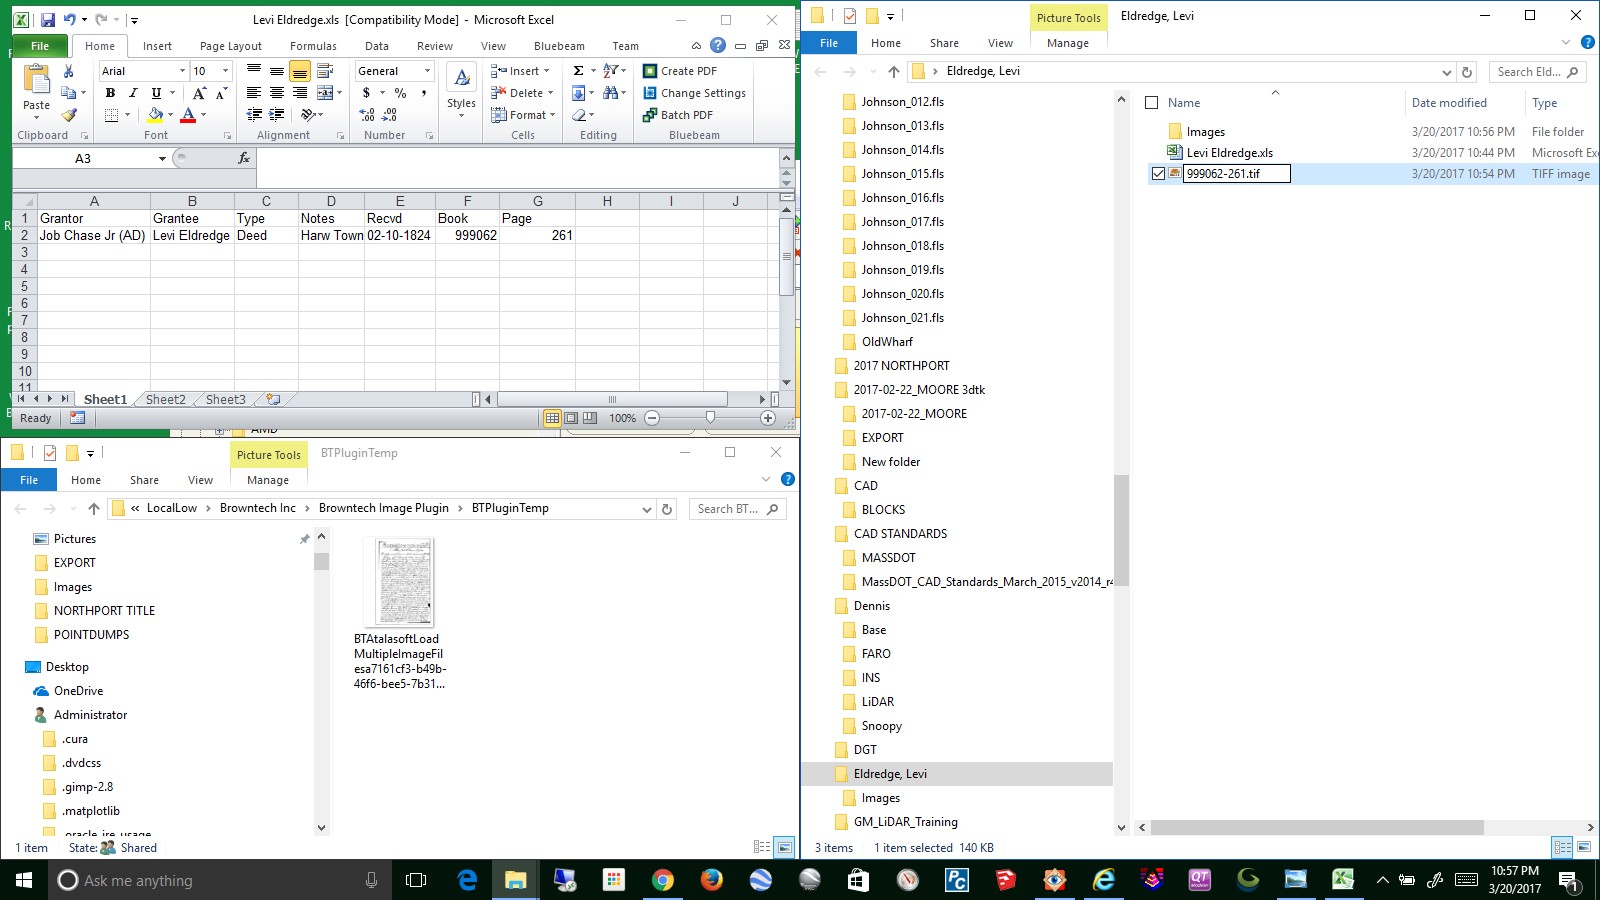Click the Excel Help question mark icon
Screen dimensions: 1600x900
tap(718, 45)
